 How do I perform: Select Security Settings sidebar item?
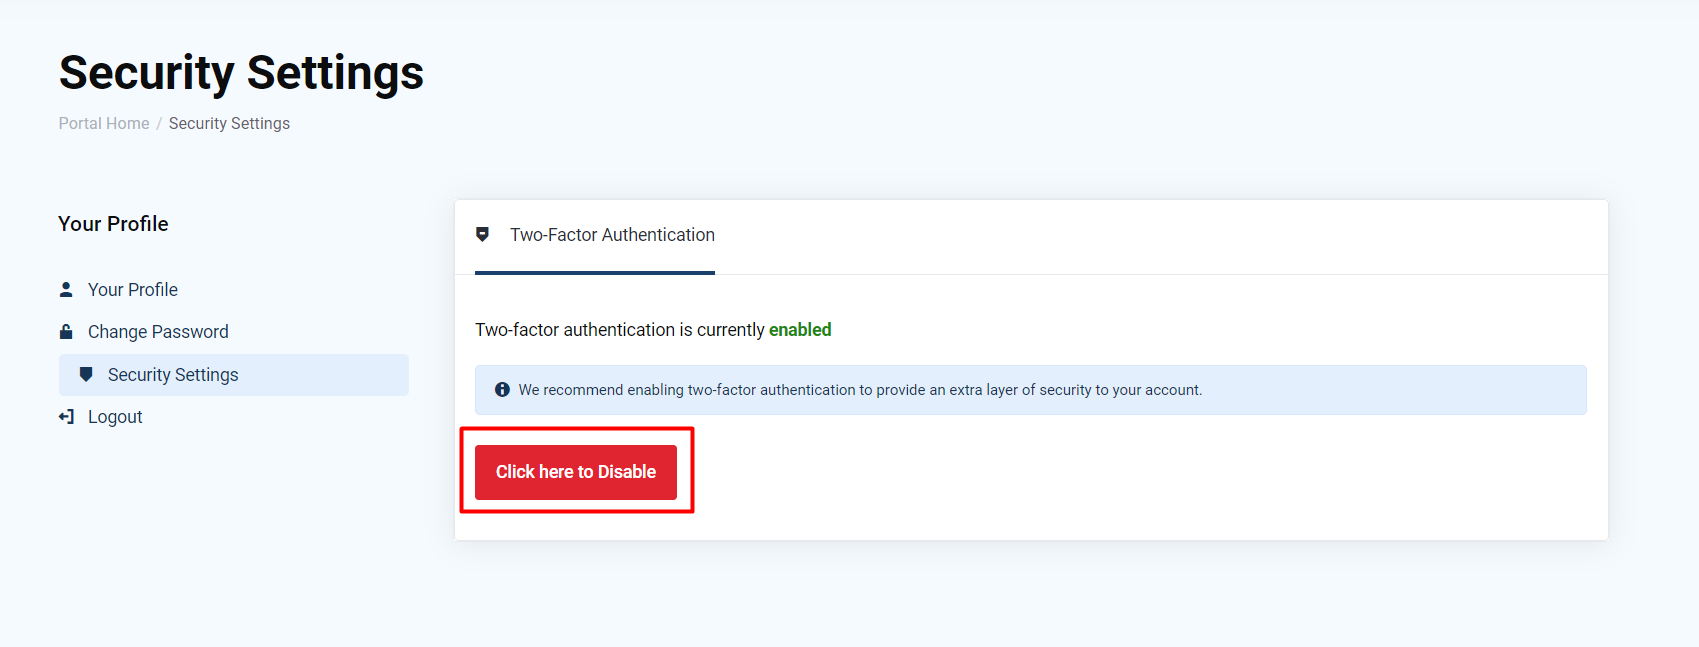click(x=234, y=375)
